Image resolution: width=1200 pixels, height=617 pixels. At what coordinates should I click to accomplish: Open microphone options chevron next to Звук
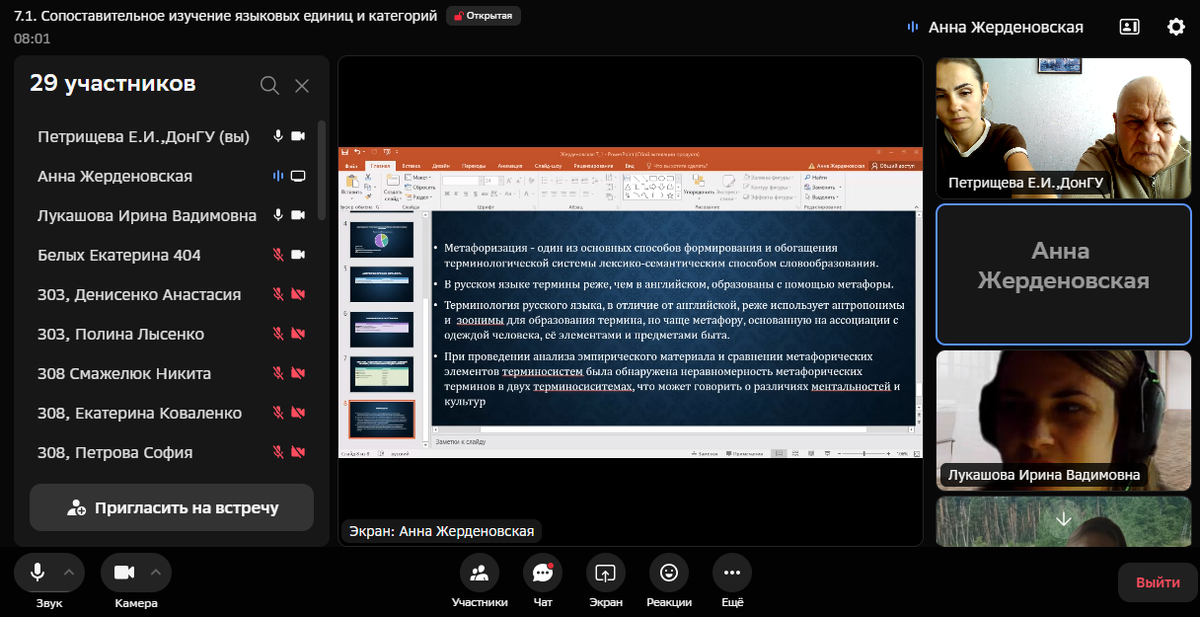(68, 572)
